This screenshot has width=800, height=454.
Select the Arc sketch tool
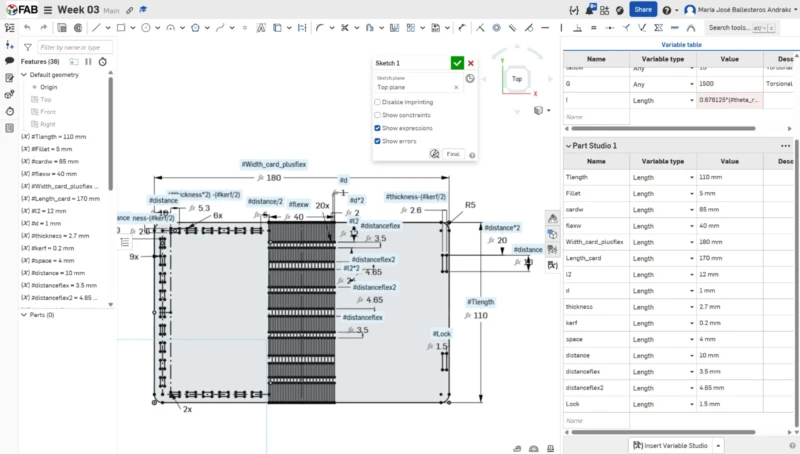(x=170, y=28)
